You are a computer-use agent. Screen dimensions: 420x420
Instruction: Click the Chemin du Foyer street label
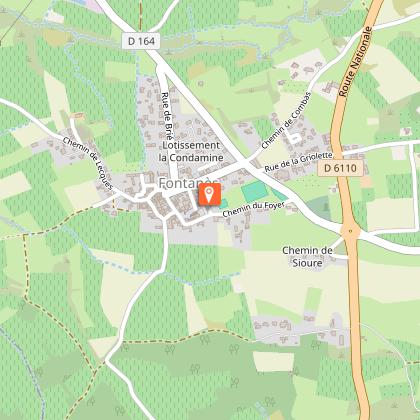point(254,209)
